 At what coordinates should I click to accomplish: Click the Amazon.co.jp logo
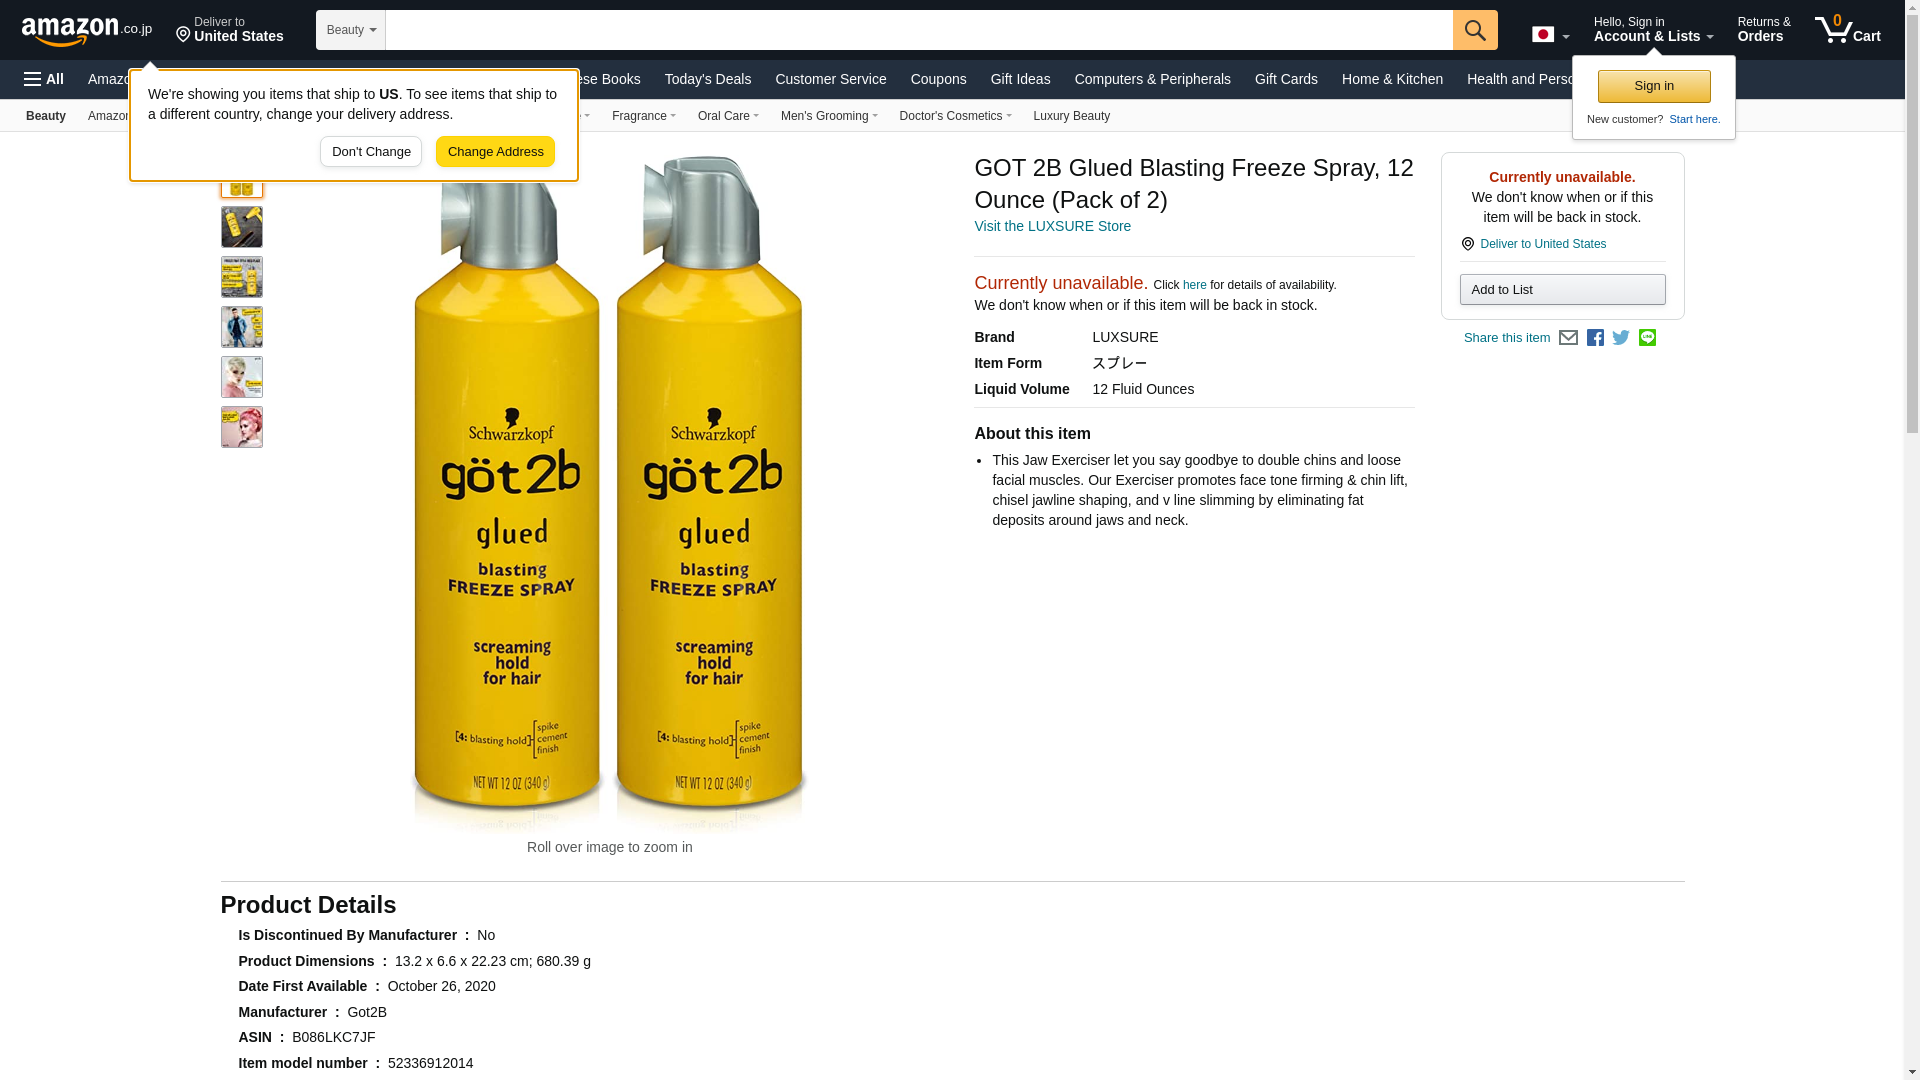[87, 30]
